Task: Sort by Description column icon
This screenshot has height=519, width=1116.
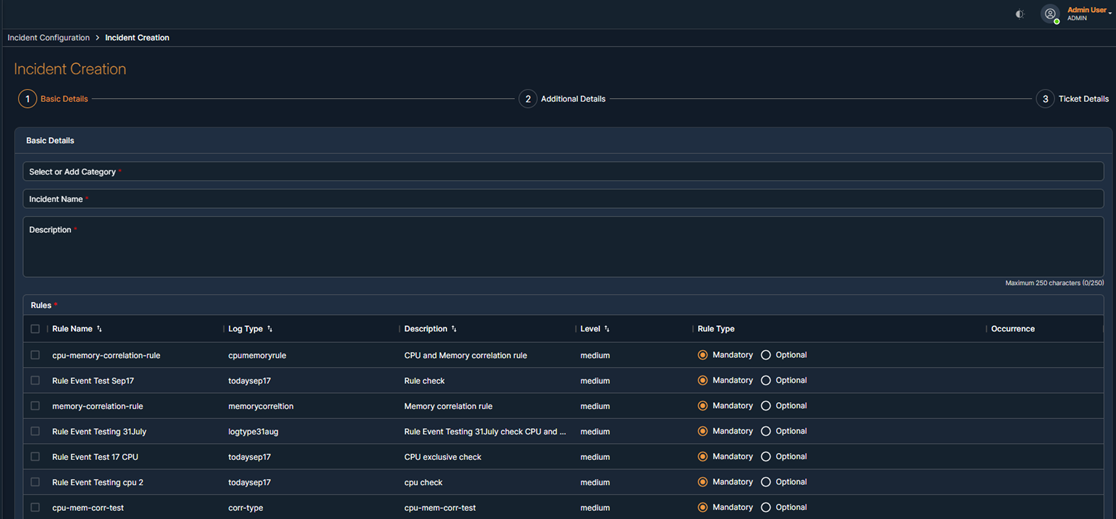Action: [x=454, y=329]
